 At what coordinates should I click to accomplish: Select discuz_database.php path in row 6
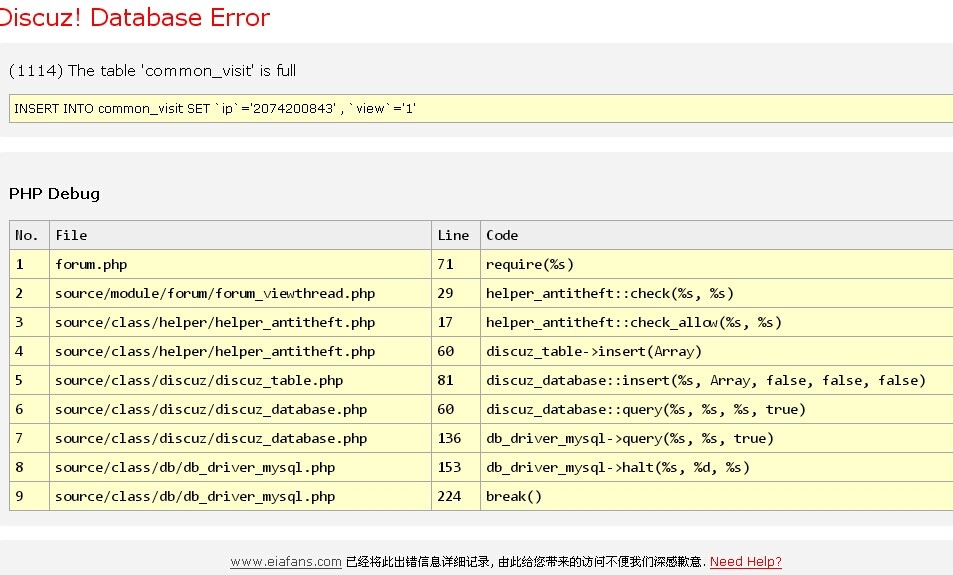coord(240,409)
